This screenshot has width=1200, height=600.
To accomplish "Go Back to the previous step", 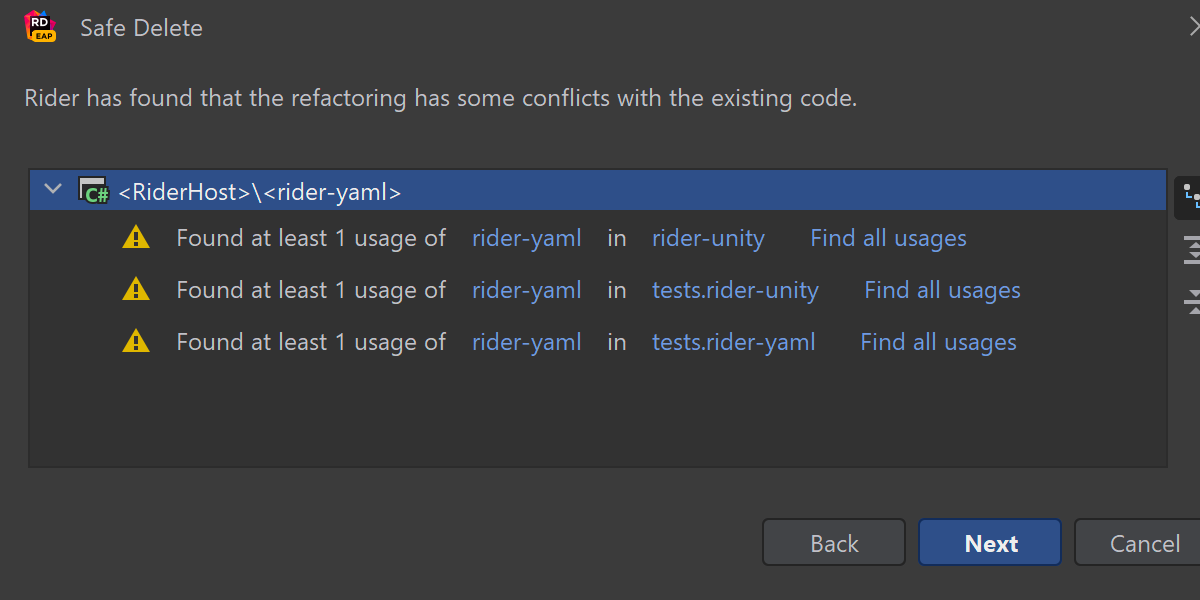I will pyautogui.click(x=834, y=543).
